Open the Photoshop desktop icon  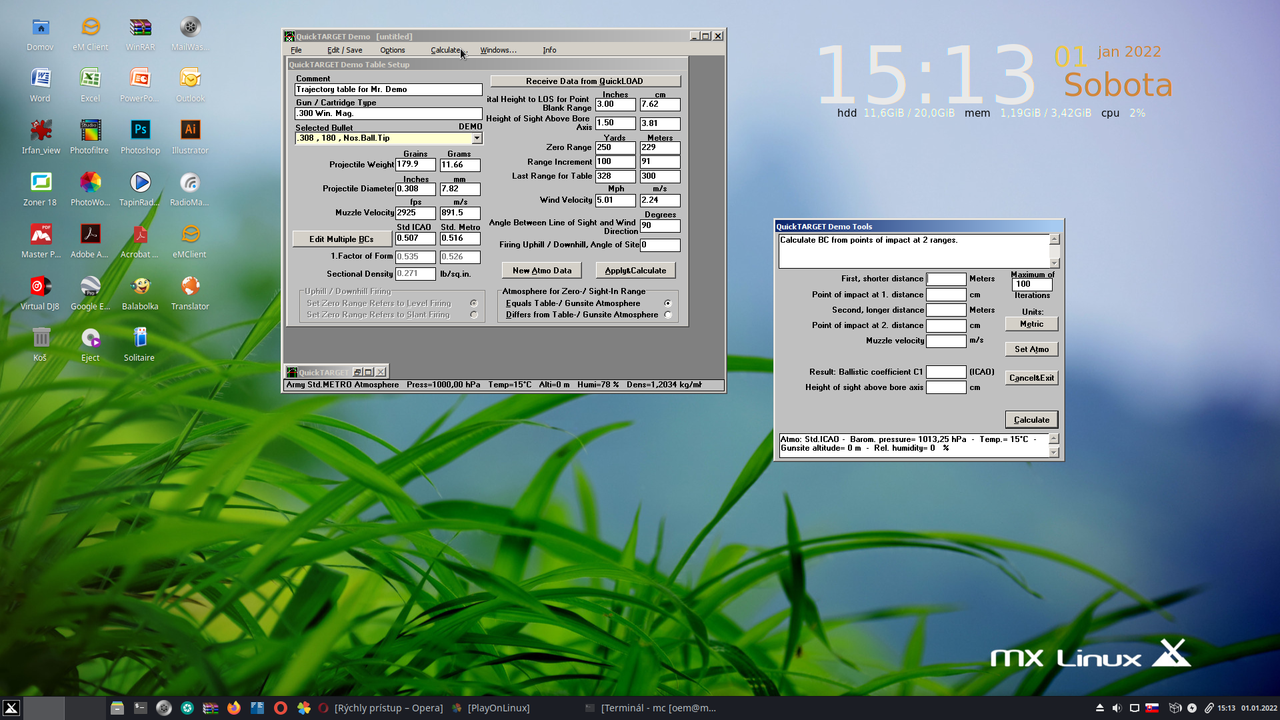140,131
